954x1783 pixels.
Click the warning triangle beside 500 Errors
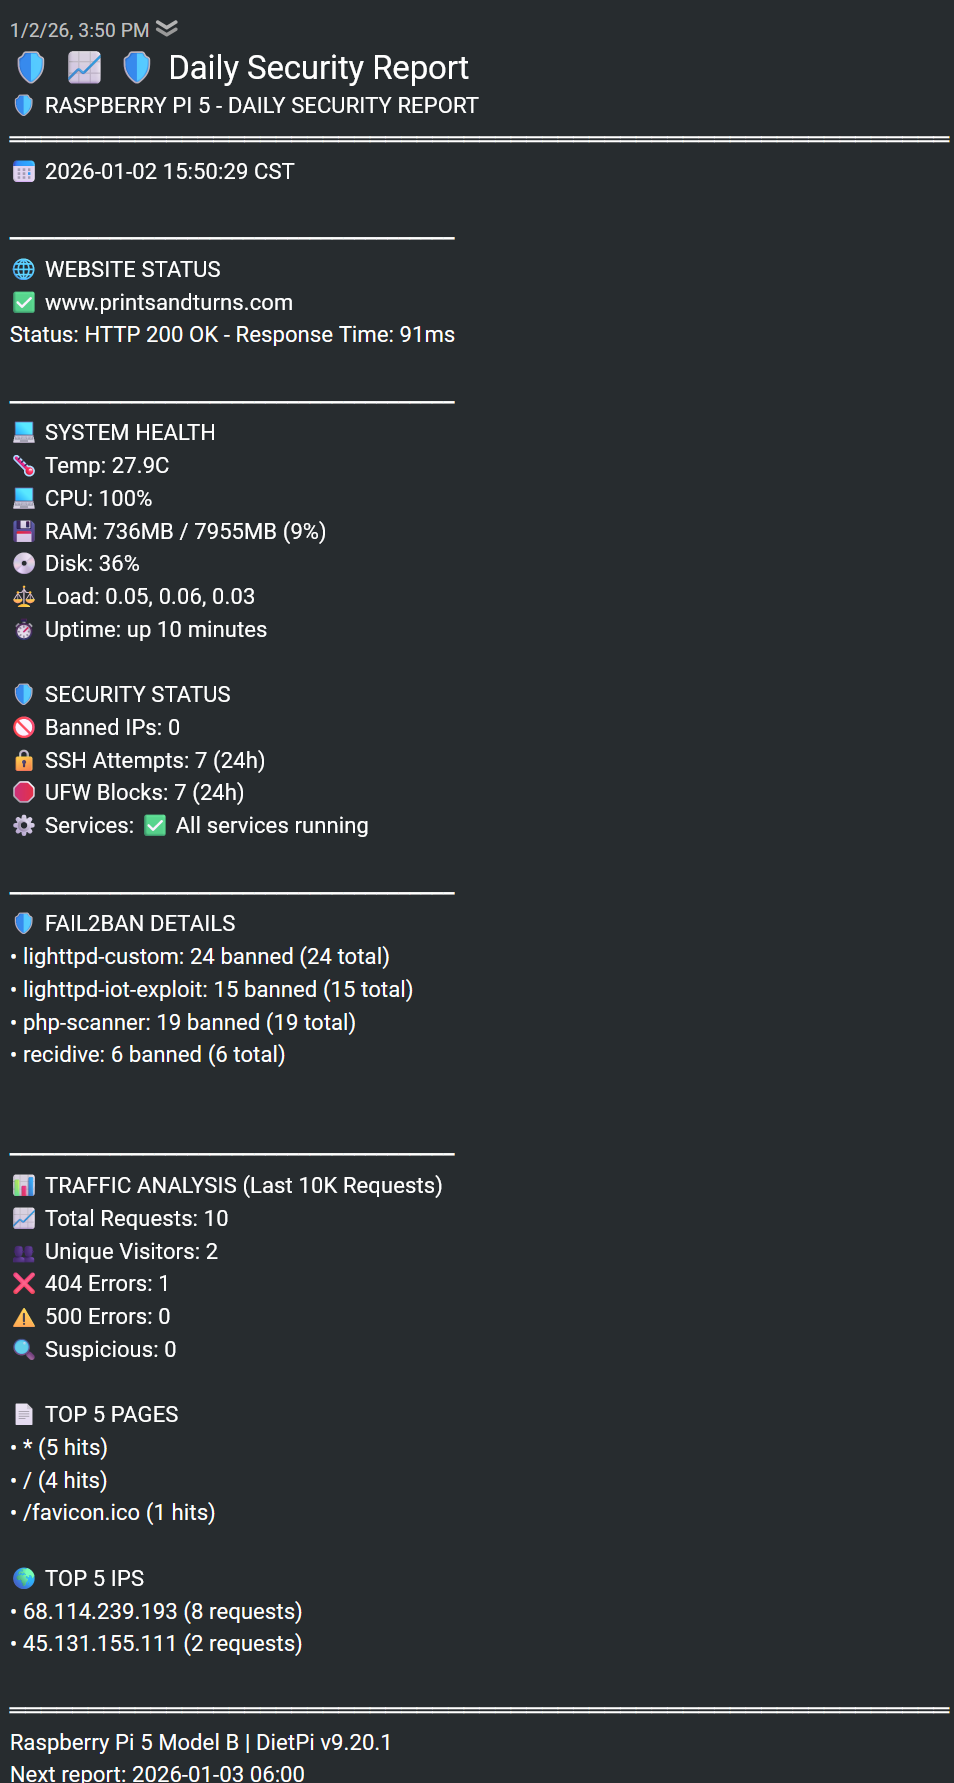click(24, 1316)
